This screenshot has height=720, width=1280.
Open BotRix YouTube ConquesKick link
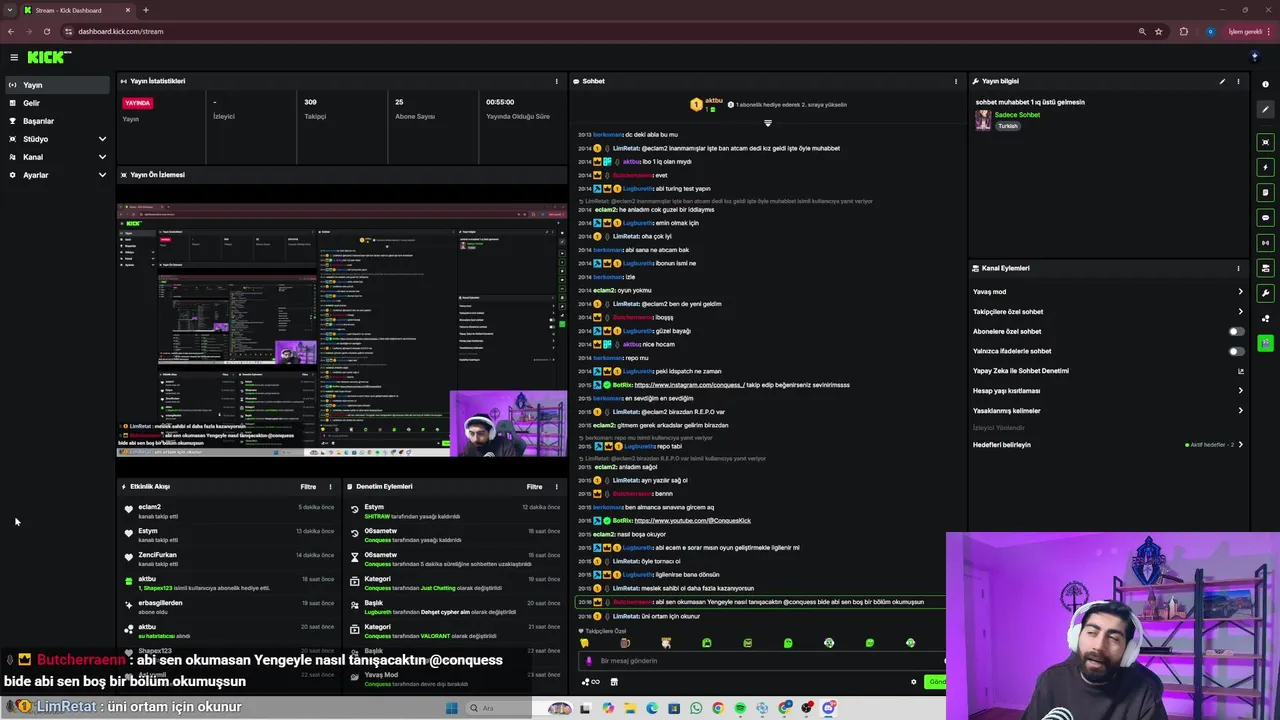click(x=692, y=521)
